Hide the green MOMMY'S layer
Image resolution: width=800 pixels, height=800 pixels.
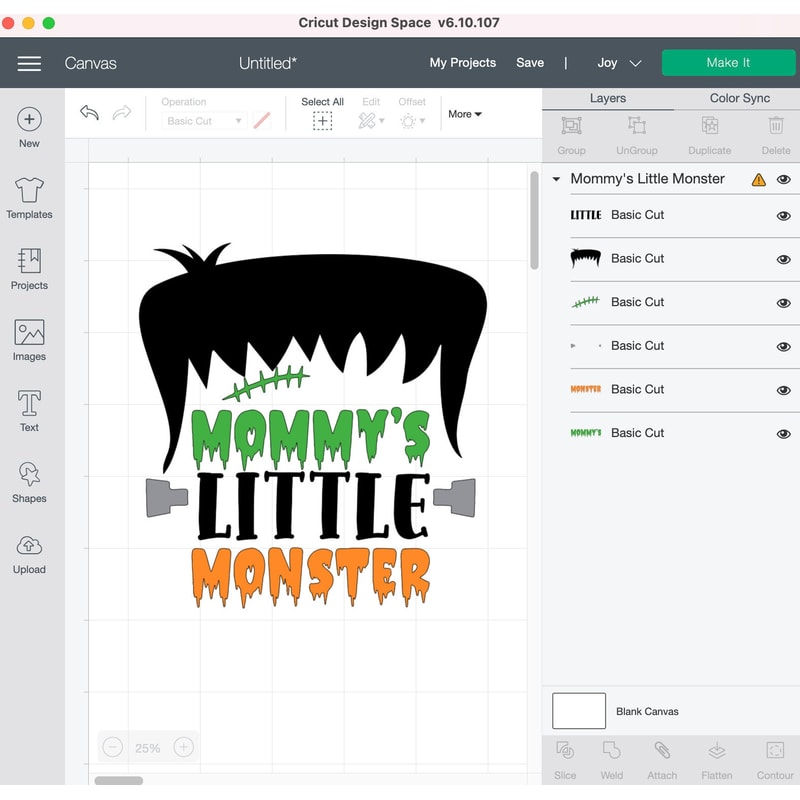(784, 433)
